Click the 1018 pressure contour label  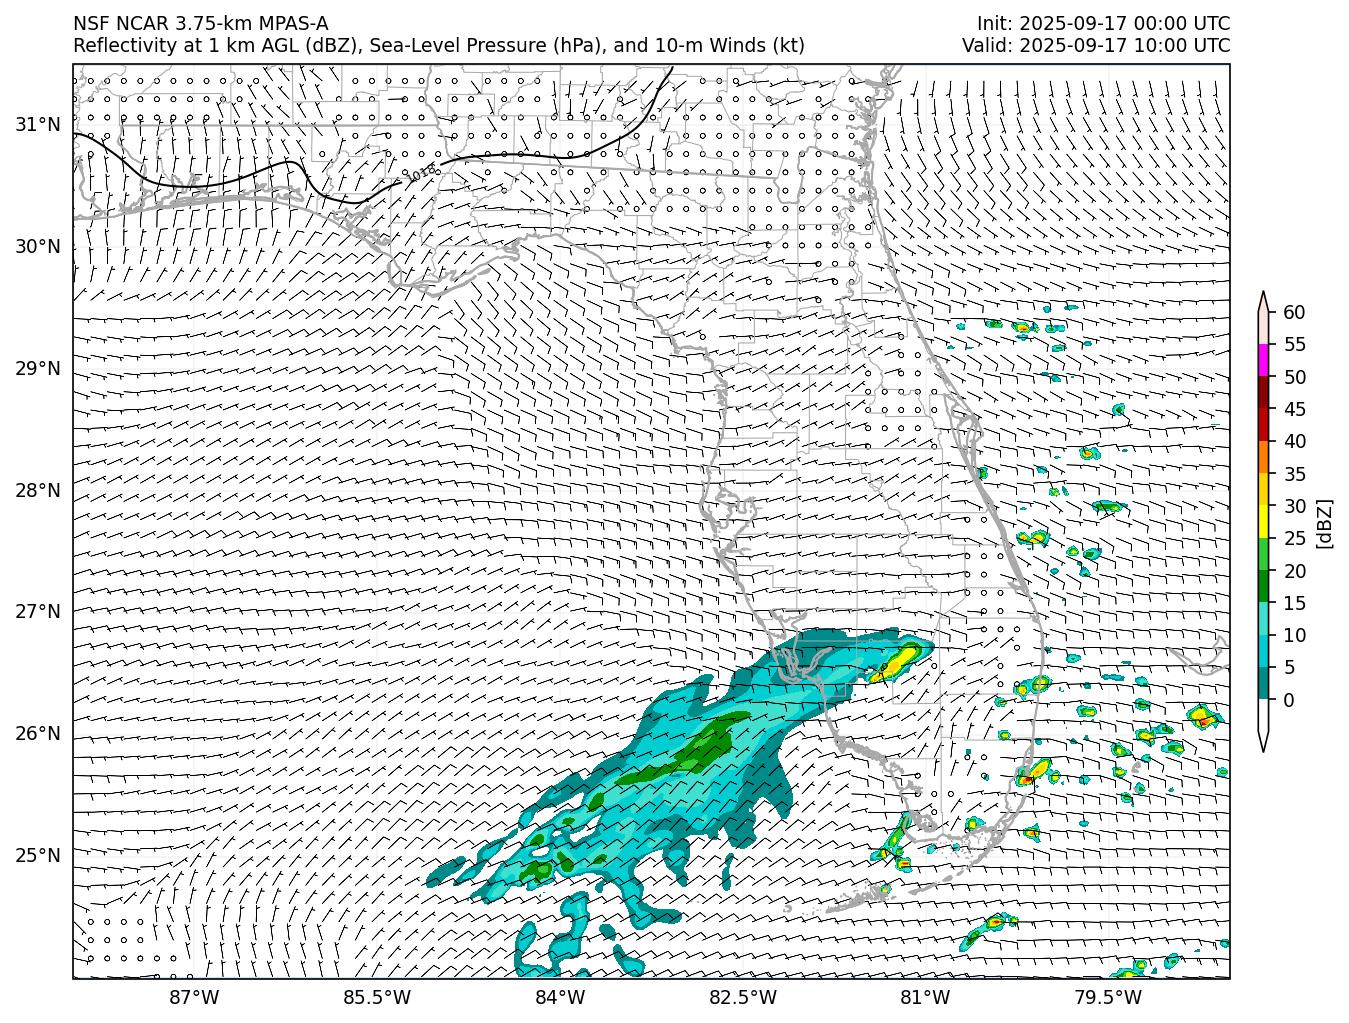coord(421,173)
